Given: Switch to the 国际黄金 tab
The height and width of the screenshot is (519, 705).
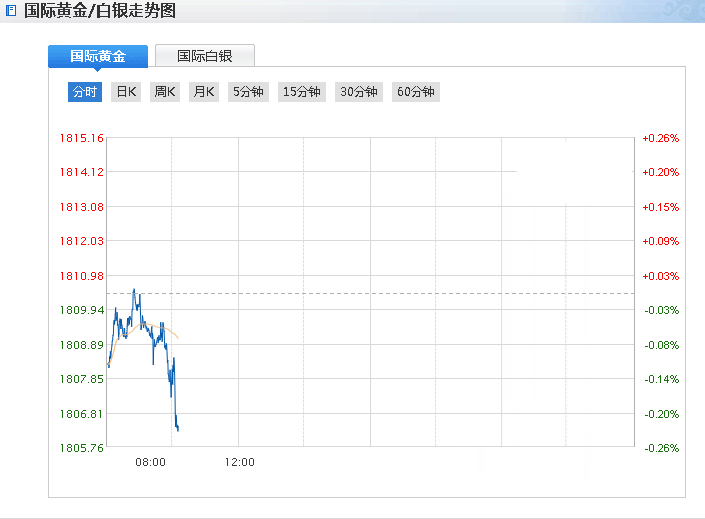Looking at the screenshot, I should [x=98, y=56].
